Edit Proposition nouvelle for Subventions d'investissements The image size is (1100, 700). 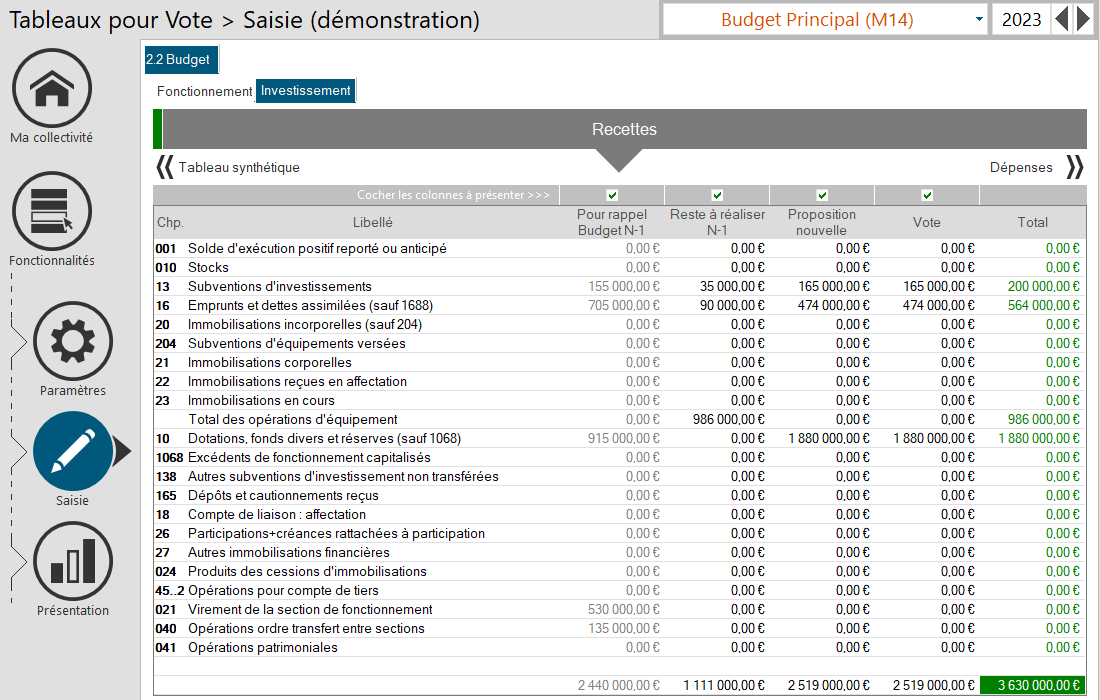(x=822, y=286)
